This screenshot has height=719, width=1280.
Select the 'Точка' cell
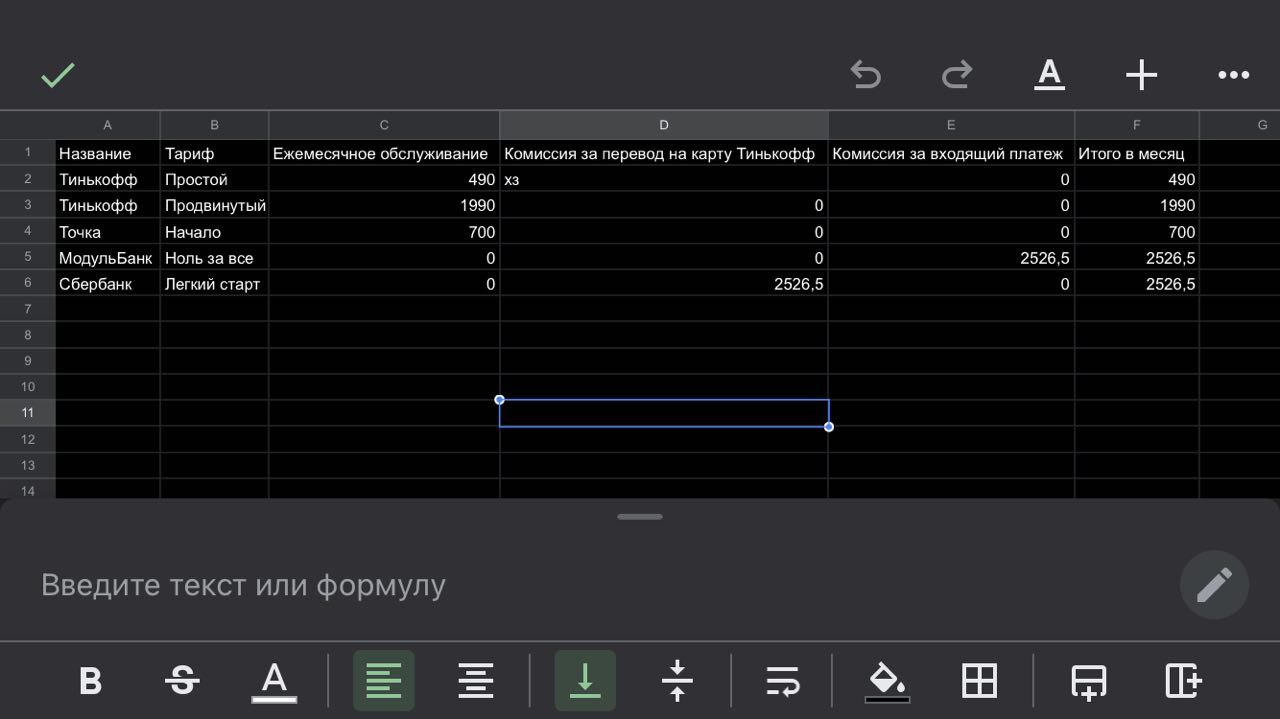tap(108, 231)
